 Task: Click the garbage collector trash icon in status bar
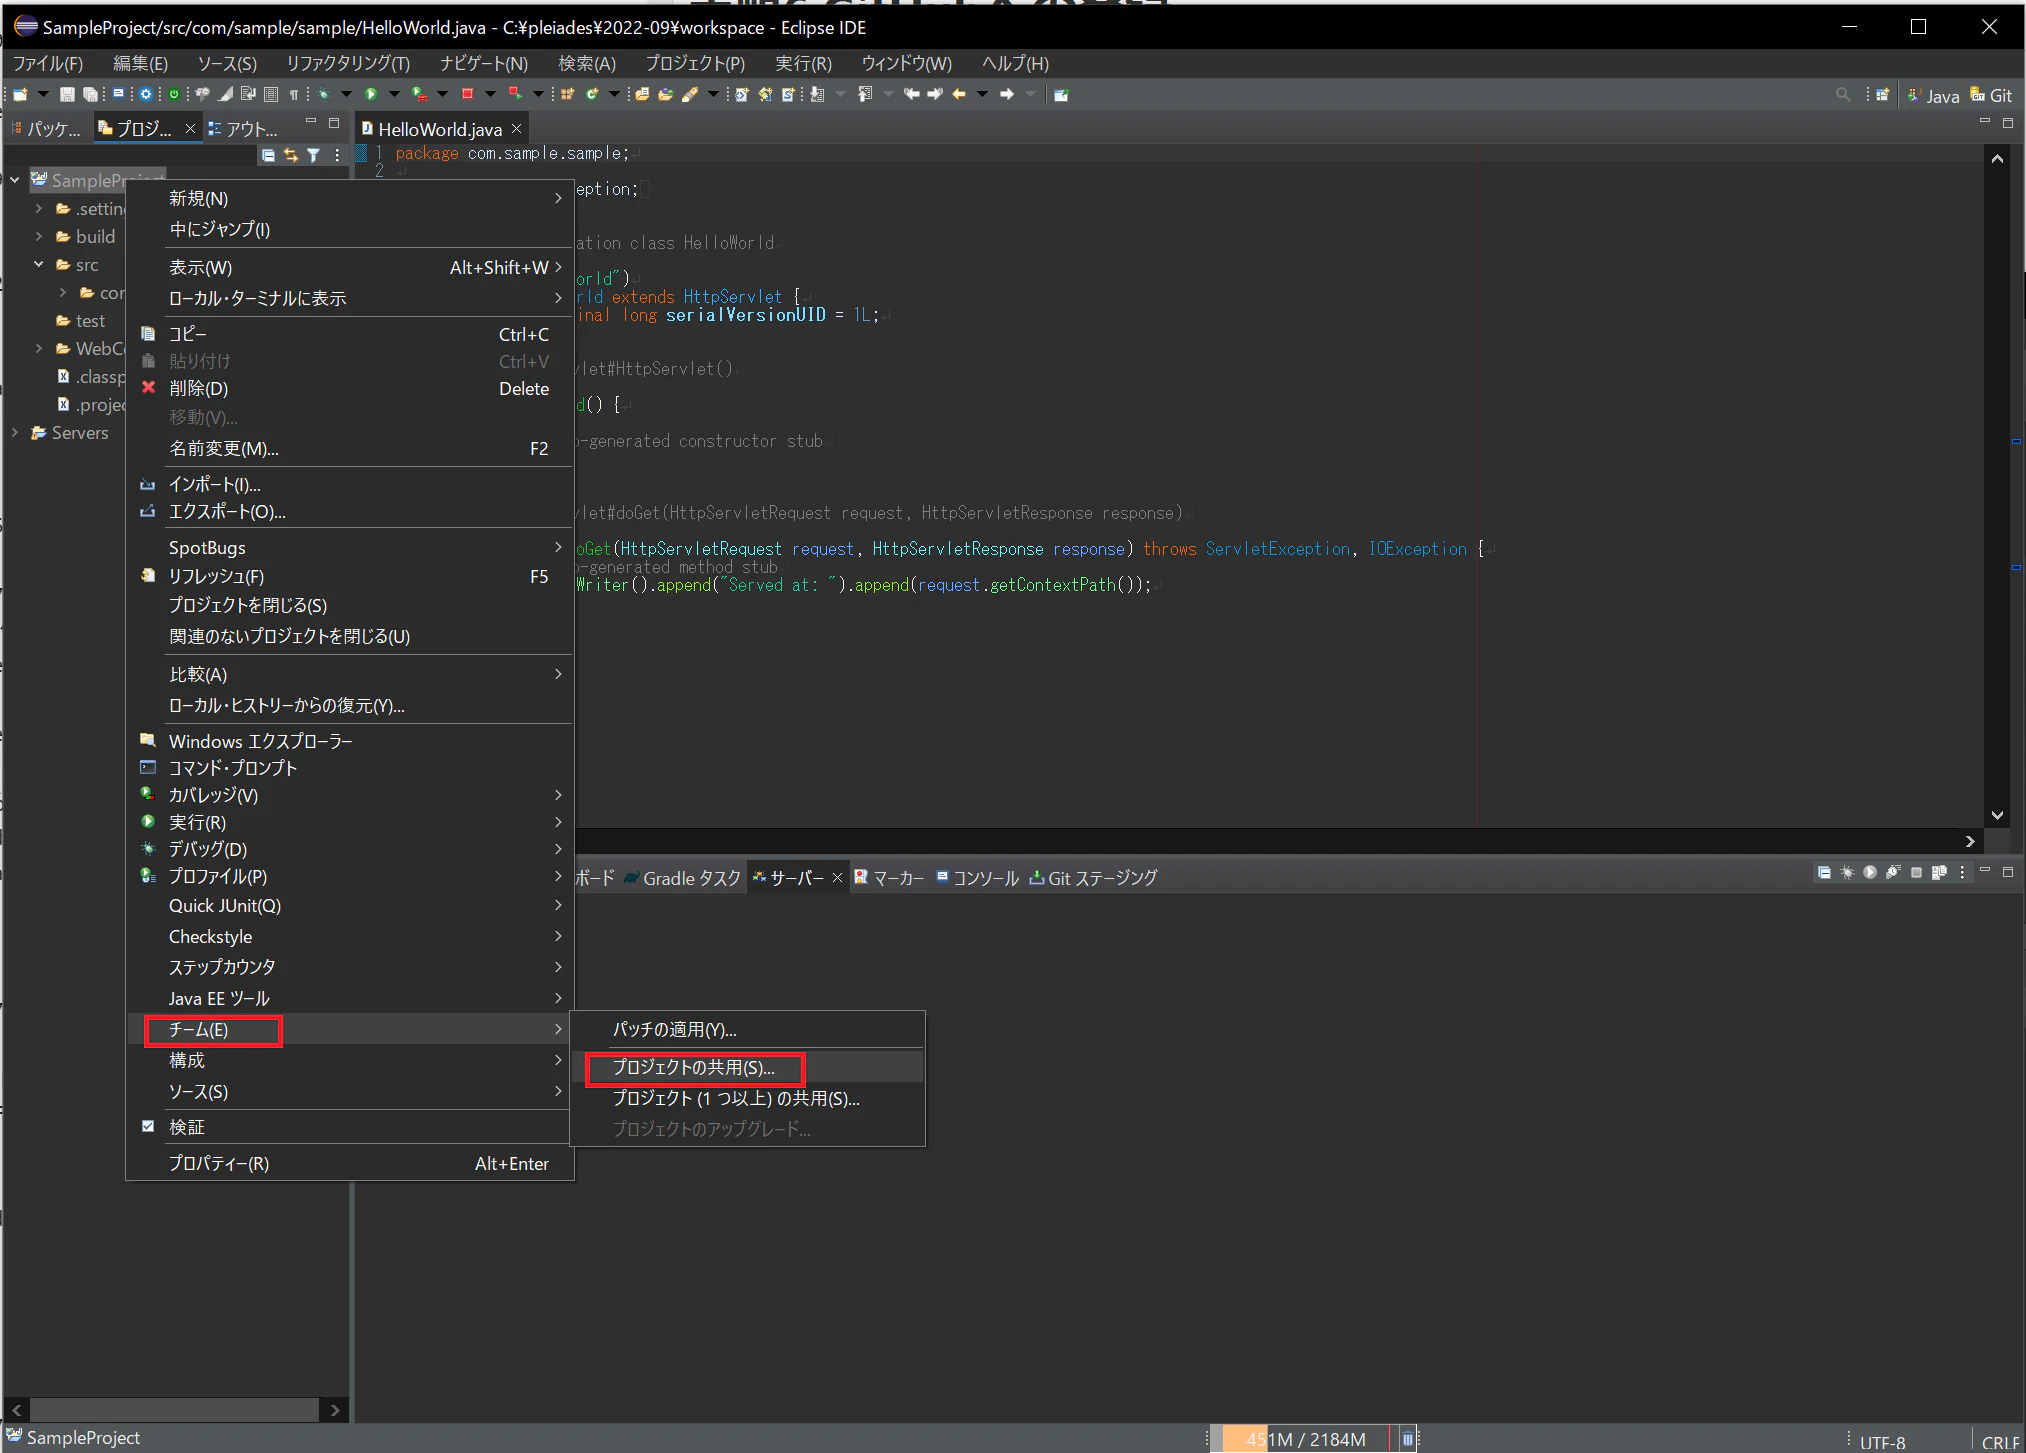click(x=1407, y=1439)
